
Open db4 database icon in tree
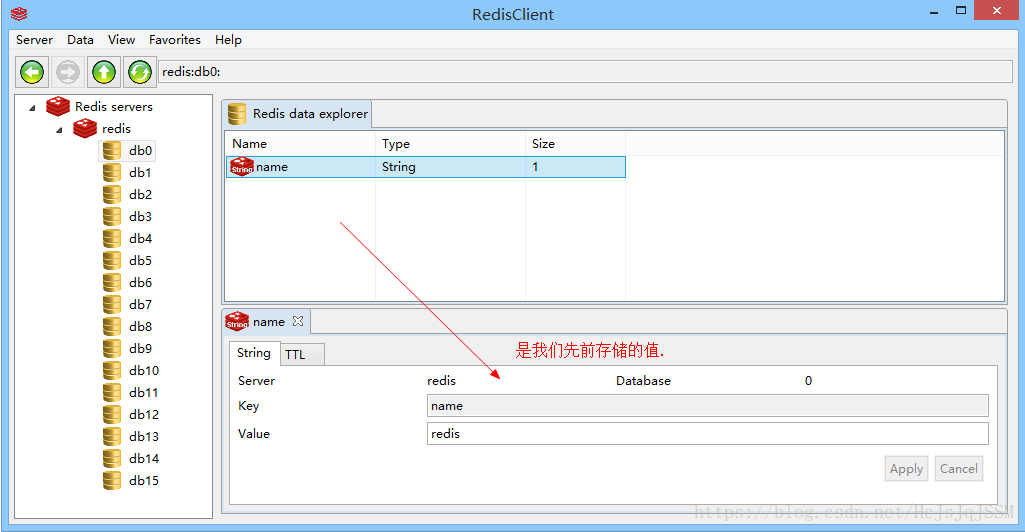pyautogui.click(x=112, y=239)
